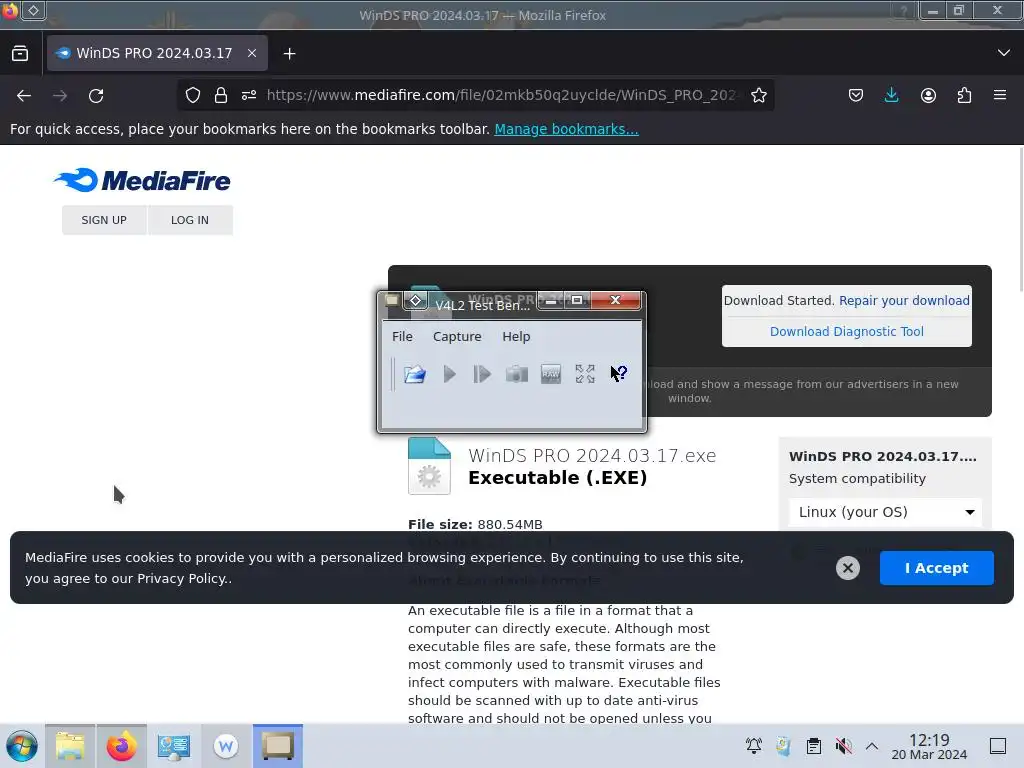Click the MediaFire logo
The width and height of the screenshot is (1024, 768).
[142, 180]
